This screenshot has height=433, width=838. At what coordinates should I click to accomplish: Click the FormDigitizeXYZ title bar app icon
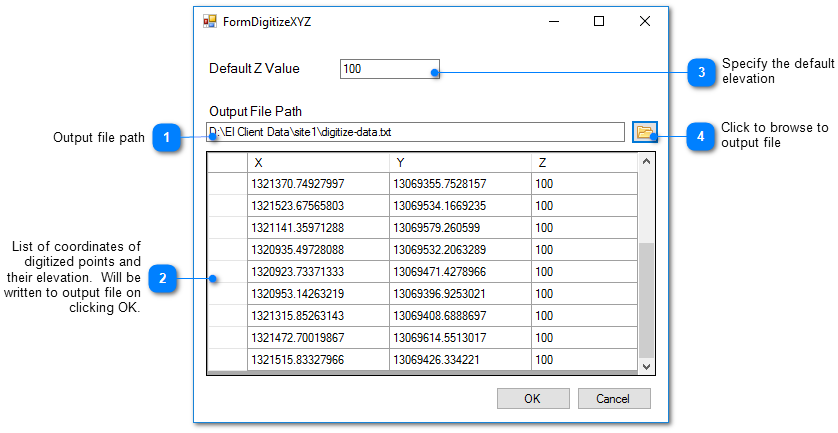210,21
